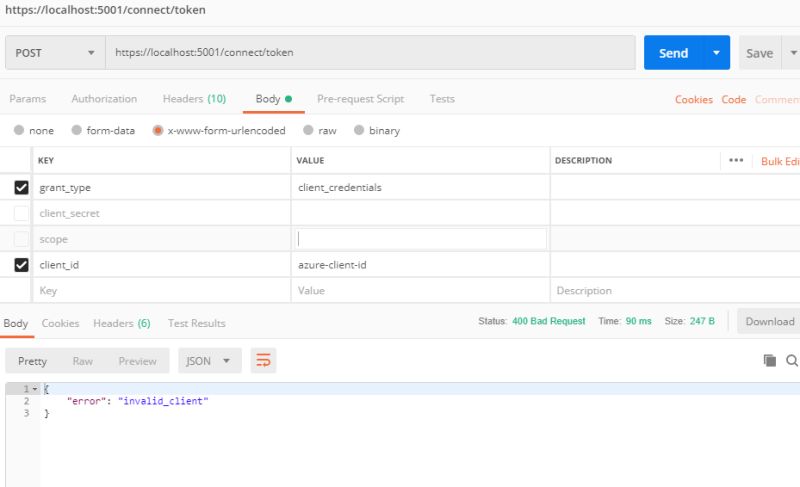Click the empty Key placeholder field
This screenshot has width=800, height=487.
(x=162, y=291)
